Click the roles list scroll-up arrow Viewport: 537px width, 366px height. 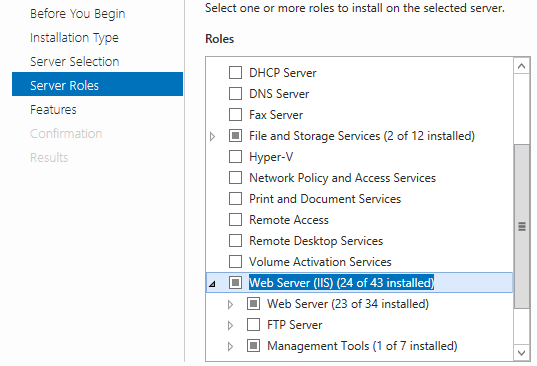[x=522, y=66]
